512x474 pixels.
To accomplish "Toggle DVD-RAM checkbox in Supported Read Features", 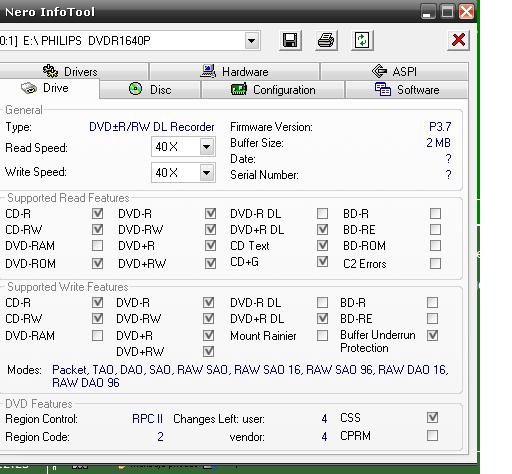I will pyautogui.click(x=97, y=246).
